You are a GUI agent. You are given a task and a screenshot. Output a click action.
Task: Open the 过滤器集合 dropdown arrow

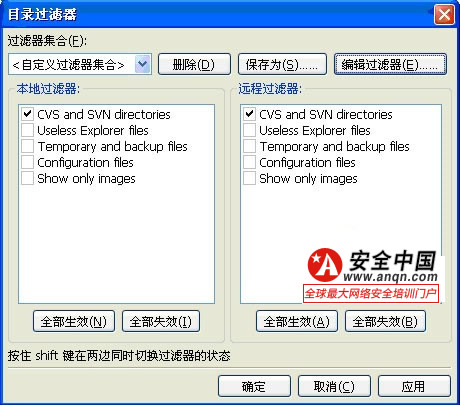tap(143, 64)
